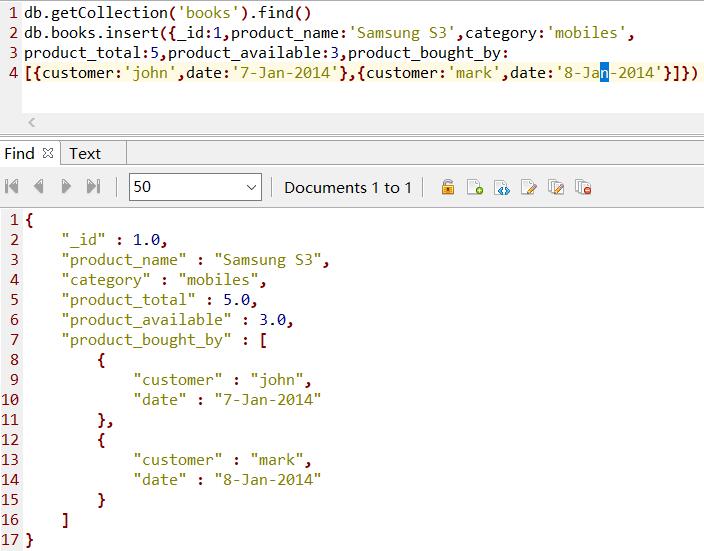Click "7-Jan-2014" date in results
This screenshot has height=551, width=704.
coord(268,400)
